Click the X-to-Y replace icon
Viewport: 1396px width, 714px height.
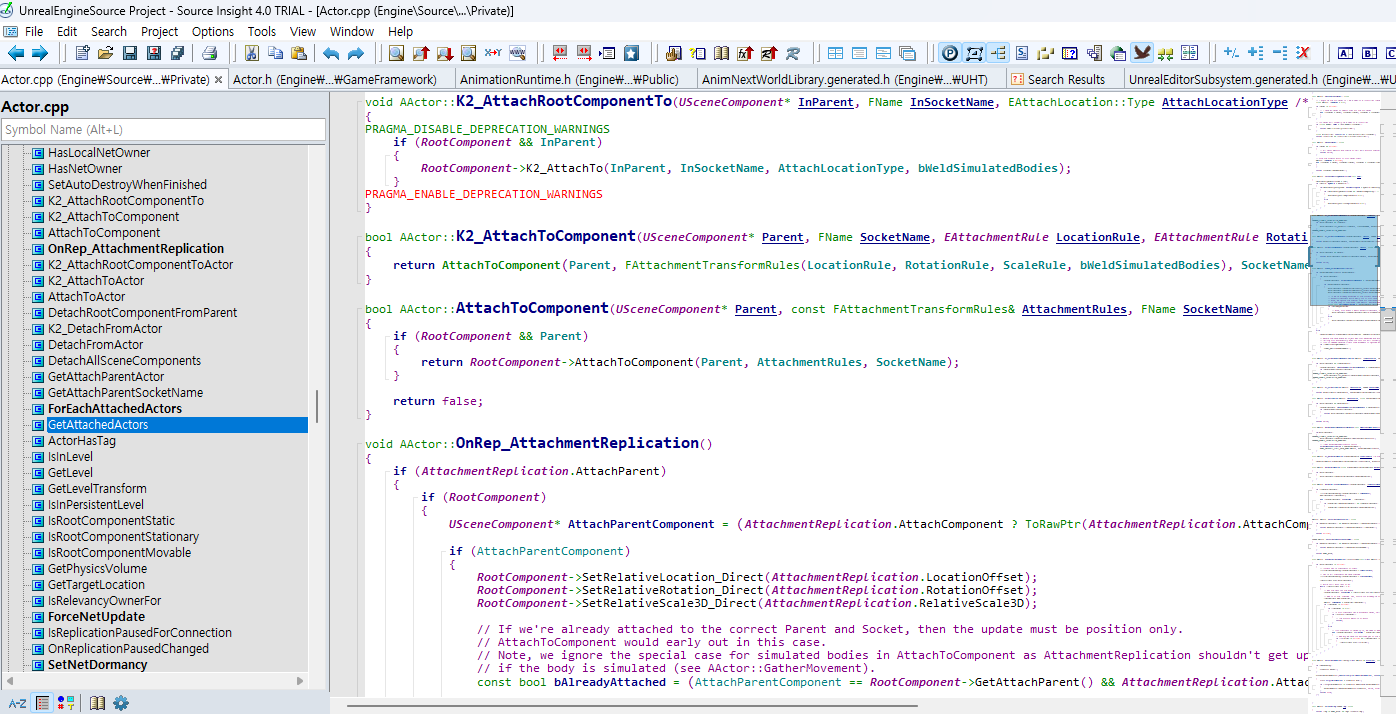pyautogui.click(x=493, y=53)
